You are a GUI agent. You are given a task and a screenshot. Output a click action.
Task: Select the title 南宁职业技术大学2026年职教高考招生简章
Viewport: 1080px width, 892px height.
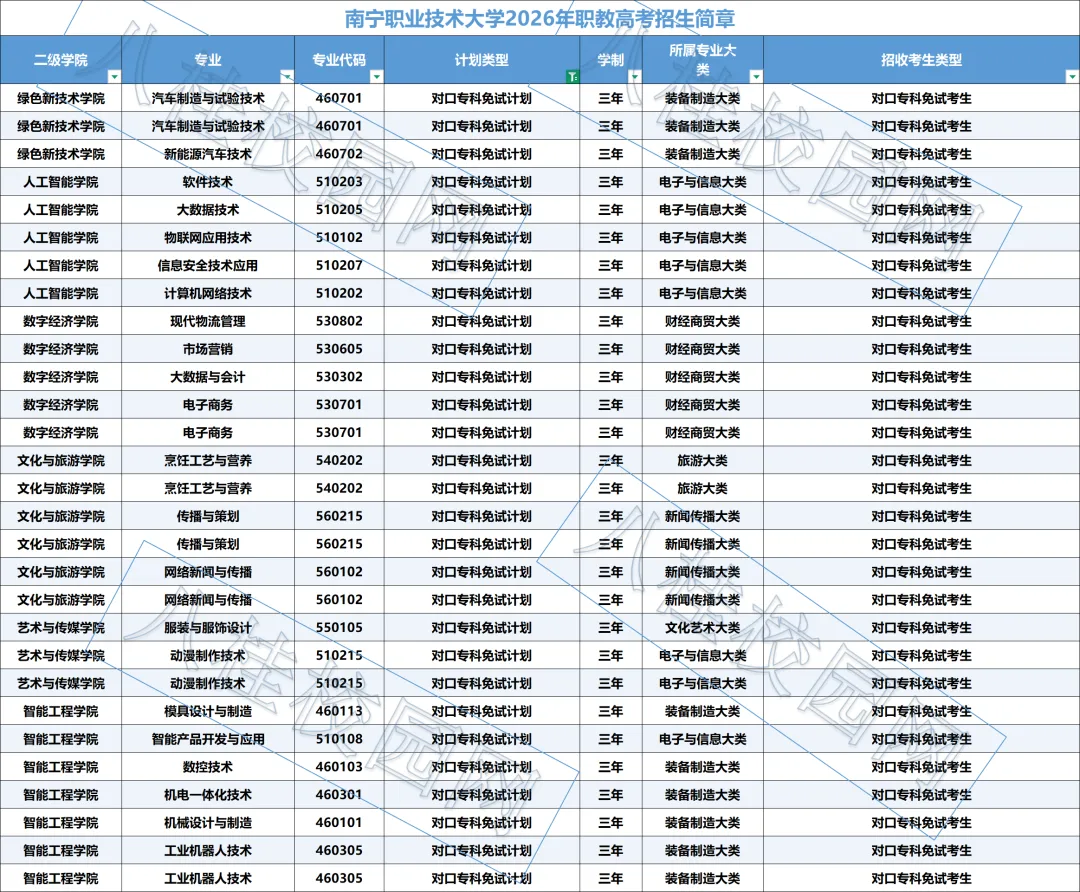pyautogui.click(x=540, y=19)
